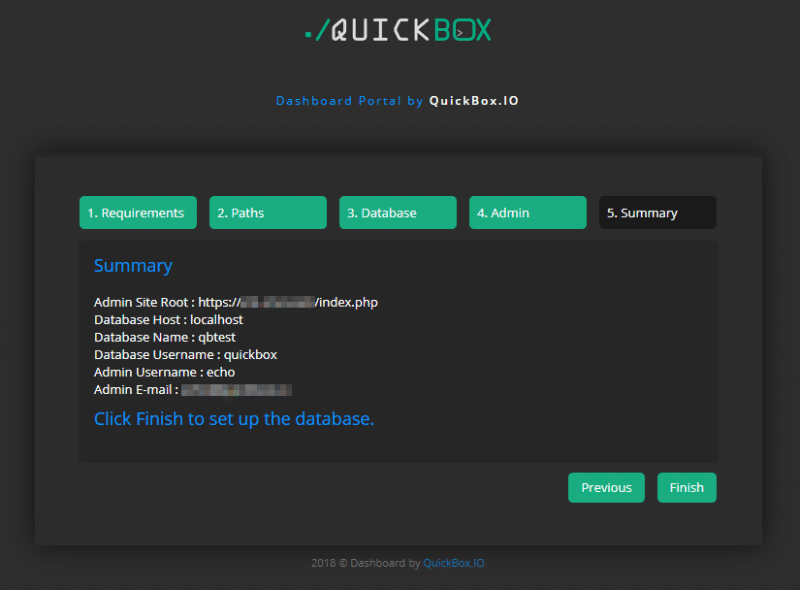Viewport: 800px width, 590px height.
Task: Go back to the "2. Paths" step
Action: (x=267, y=212)
